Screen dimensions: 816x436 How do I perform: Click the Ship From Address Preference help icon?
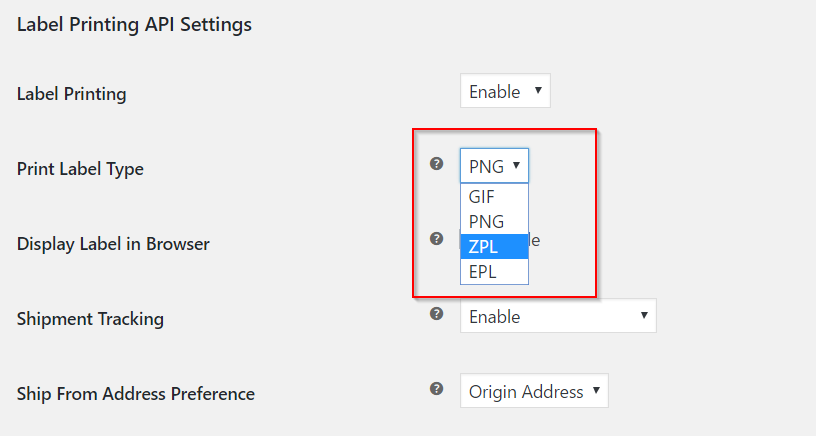click(436, 389)
